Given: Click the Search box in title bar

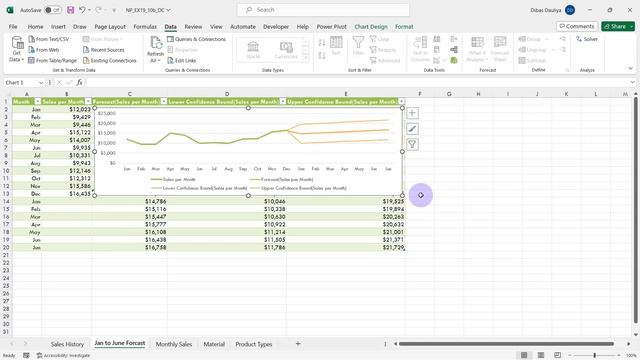Looking at the screenshot, I should point(323,10).
